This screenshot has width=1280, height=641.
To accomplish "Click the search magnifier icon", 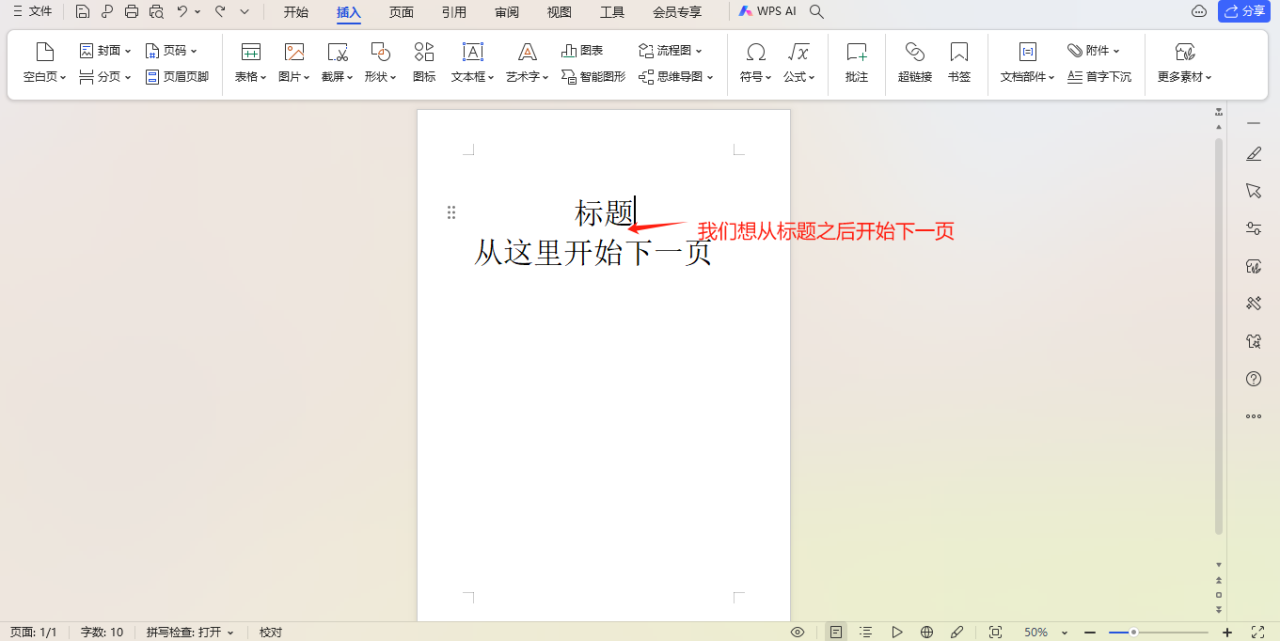I will click(816, 12).
